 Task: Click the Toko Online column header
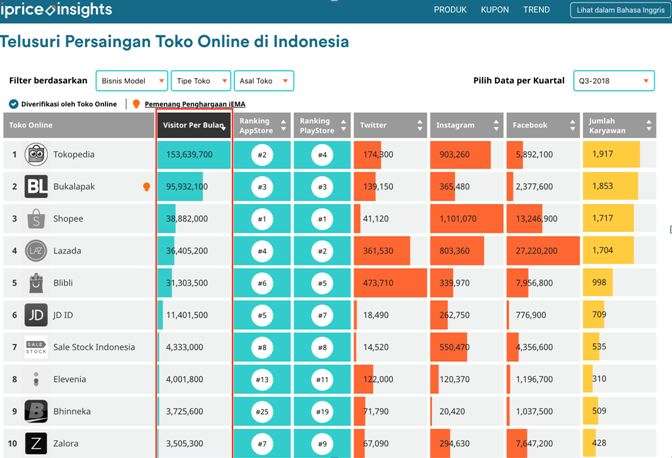click(x=79, y=125)
